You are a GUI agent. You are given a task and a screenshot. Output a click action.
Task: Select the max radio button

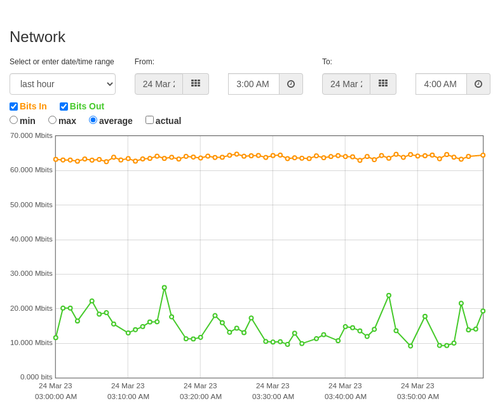pyautogui.click(x=52, y=120)
